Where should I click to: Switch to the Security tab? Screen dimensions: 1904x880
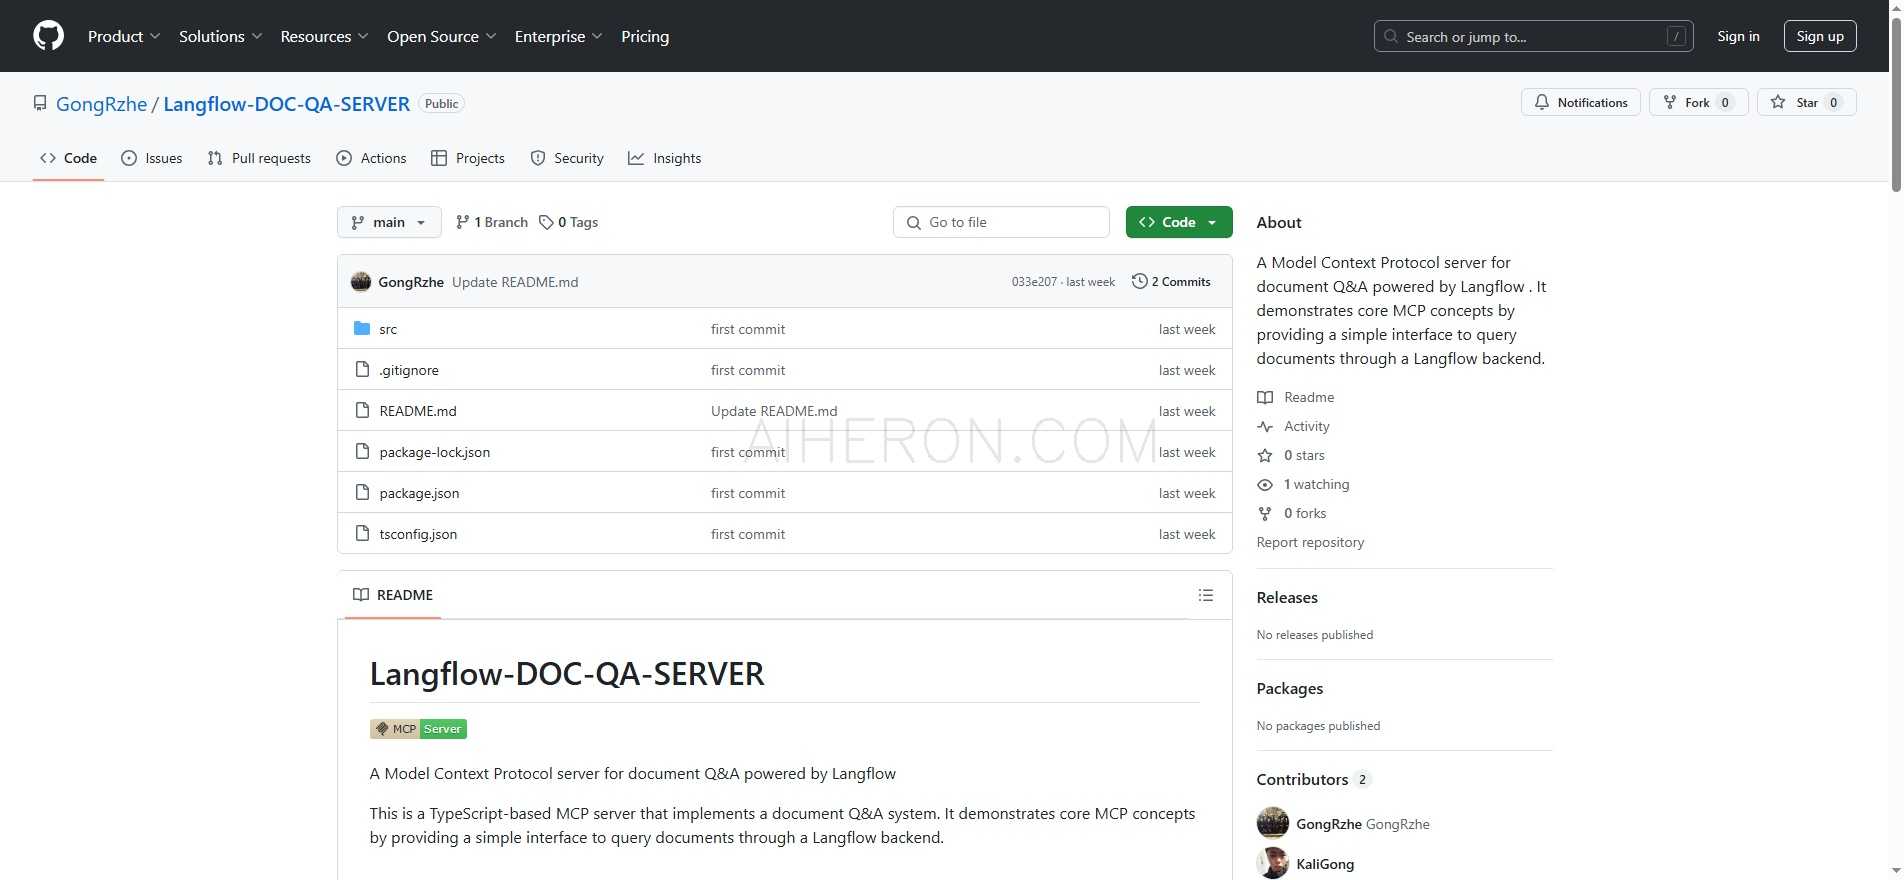567,158
